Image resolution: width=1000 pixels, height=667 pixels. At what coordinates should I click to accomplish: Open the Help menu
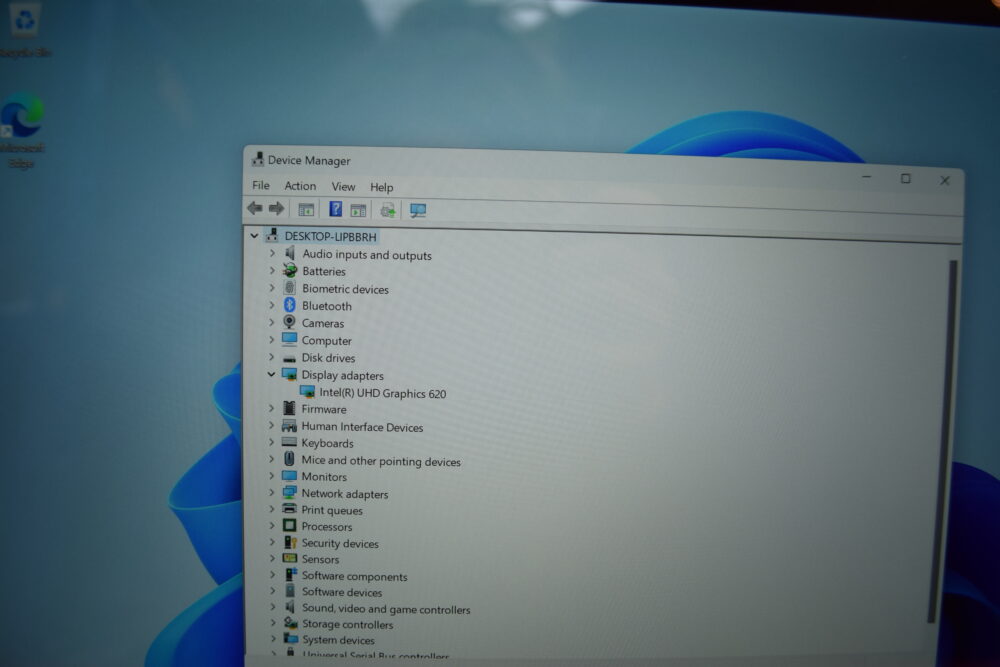(x=381, y=187)
